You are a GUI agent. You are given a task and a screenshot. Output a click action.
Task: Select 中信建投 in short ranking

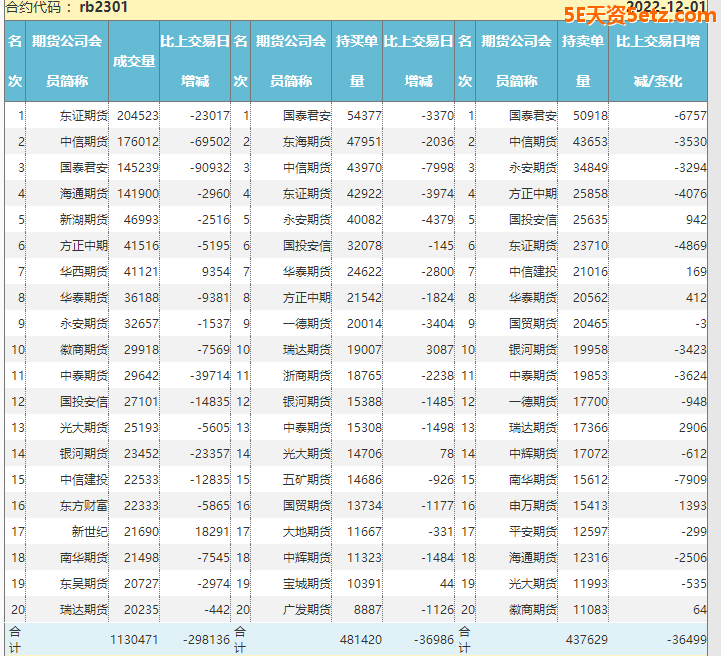pos(533,272)
